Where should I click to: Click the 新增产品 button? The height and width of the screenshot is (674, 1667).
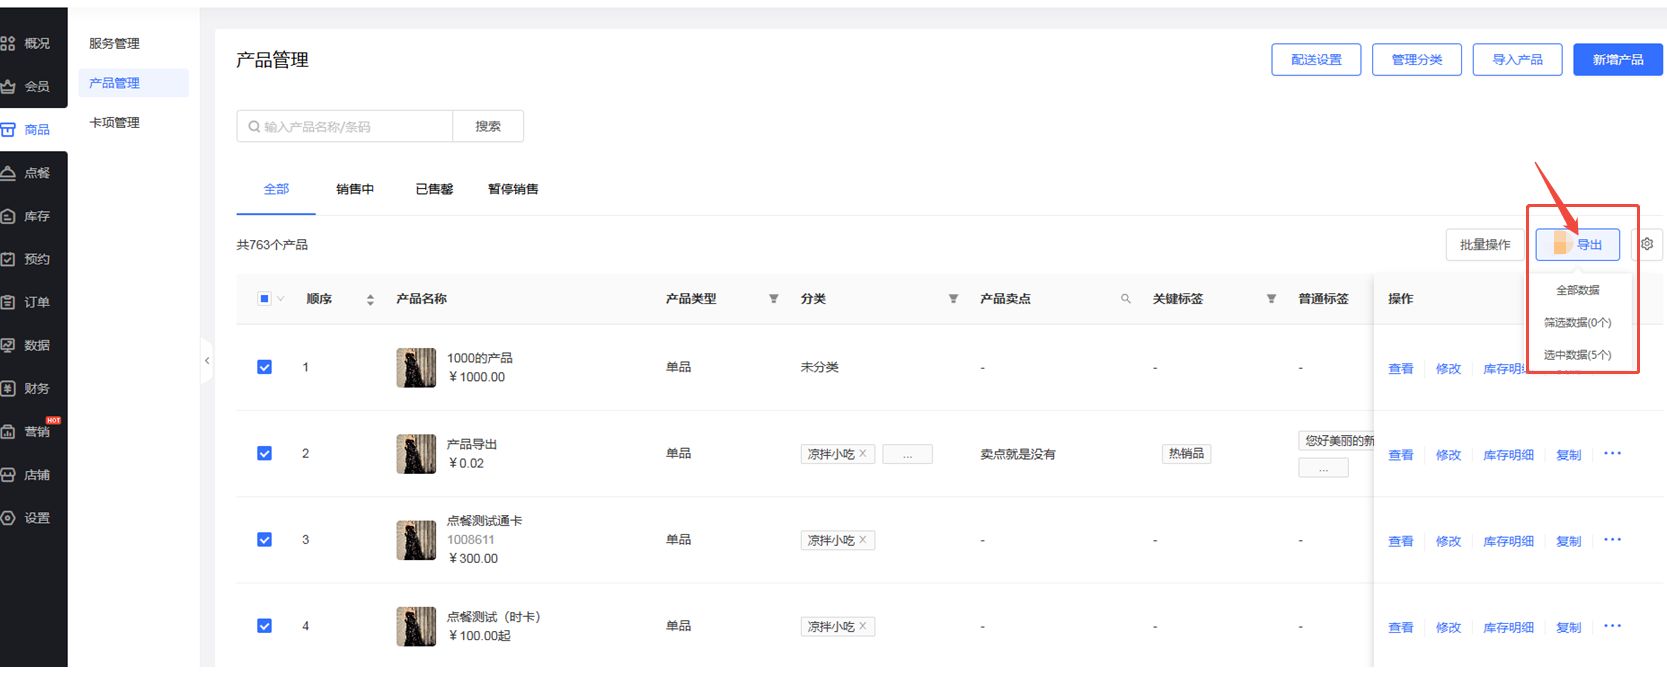(x=1617, y=60)
